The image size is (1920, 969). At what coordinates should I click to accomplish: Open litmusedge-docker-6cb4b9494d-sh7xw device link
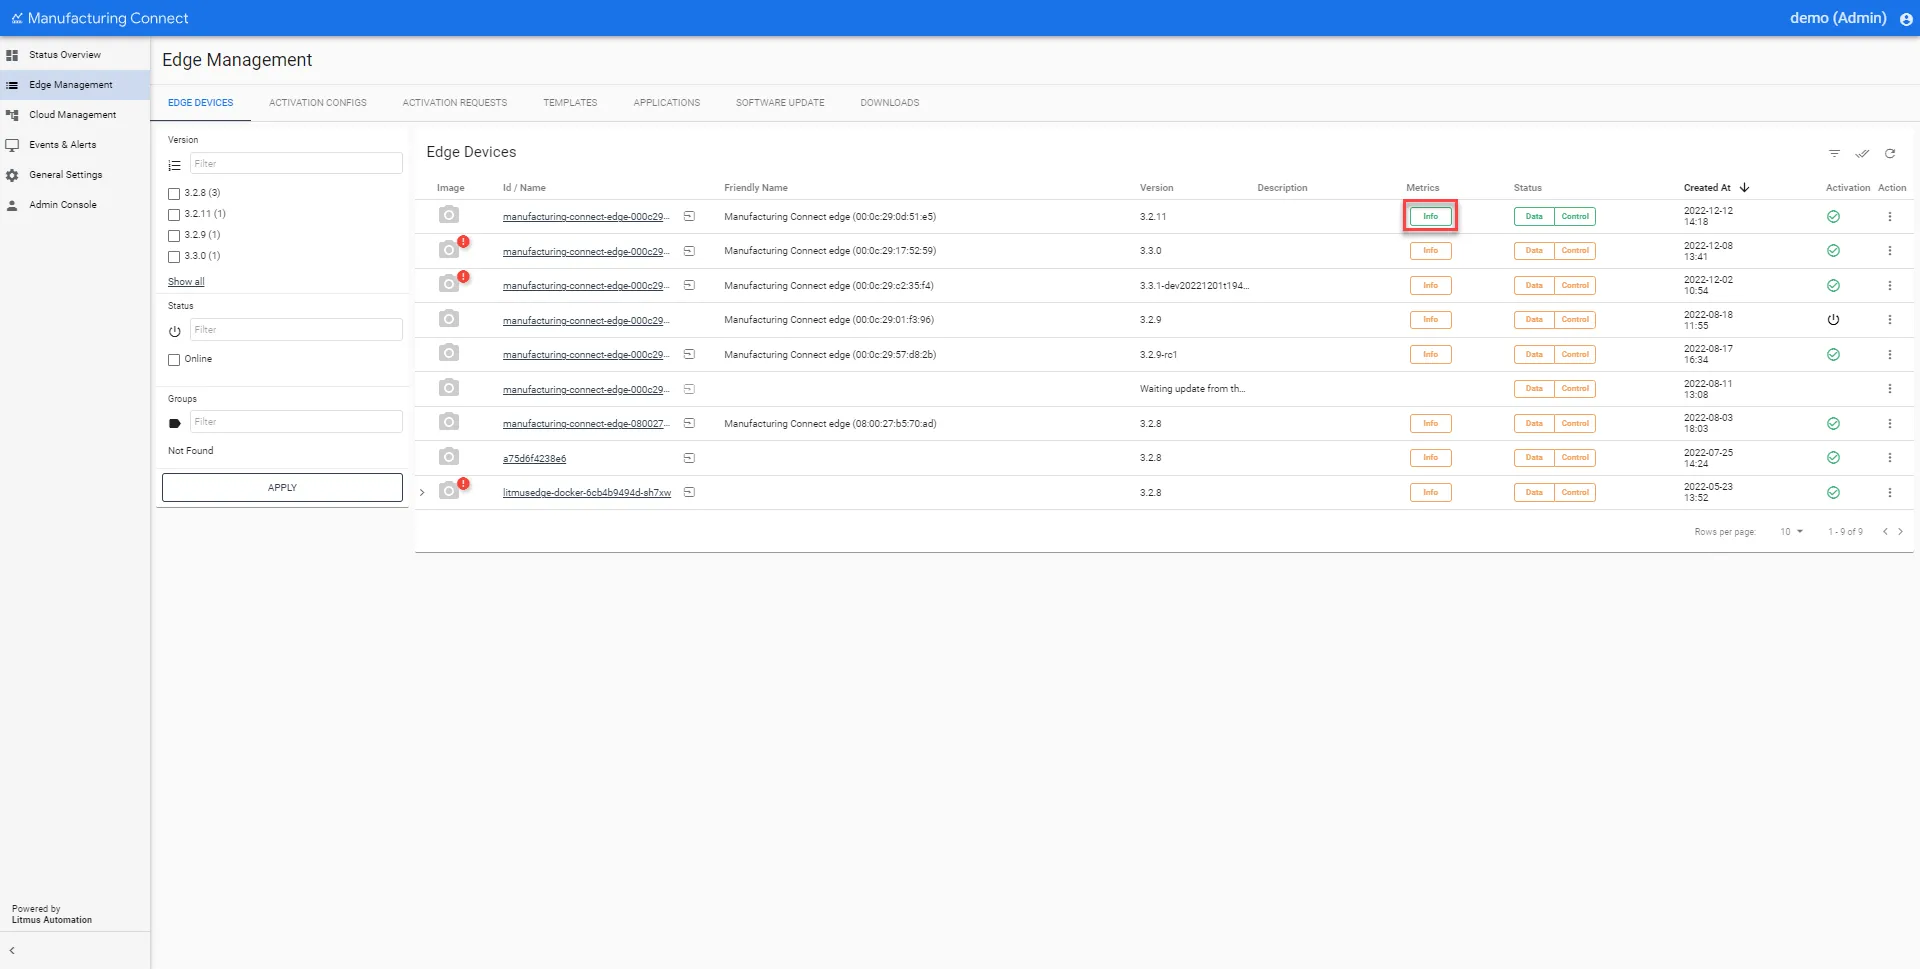click(587, 493)
